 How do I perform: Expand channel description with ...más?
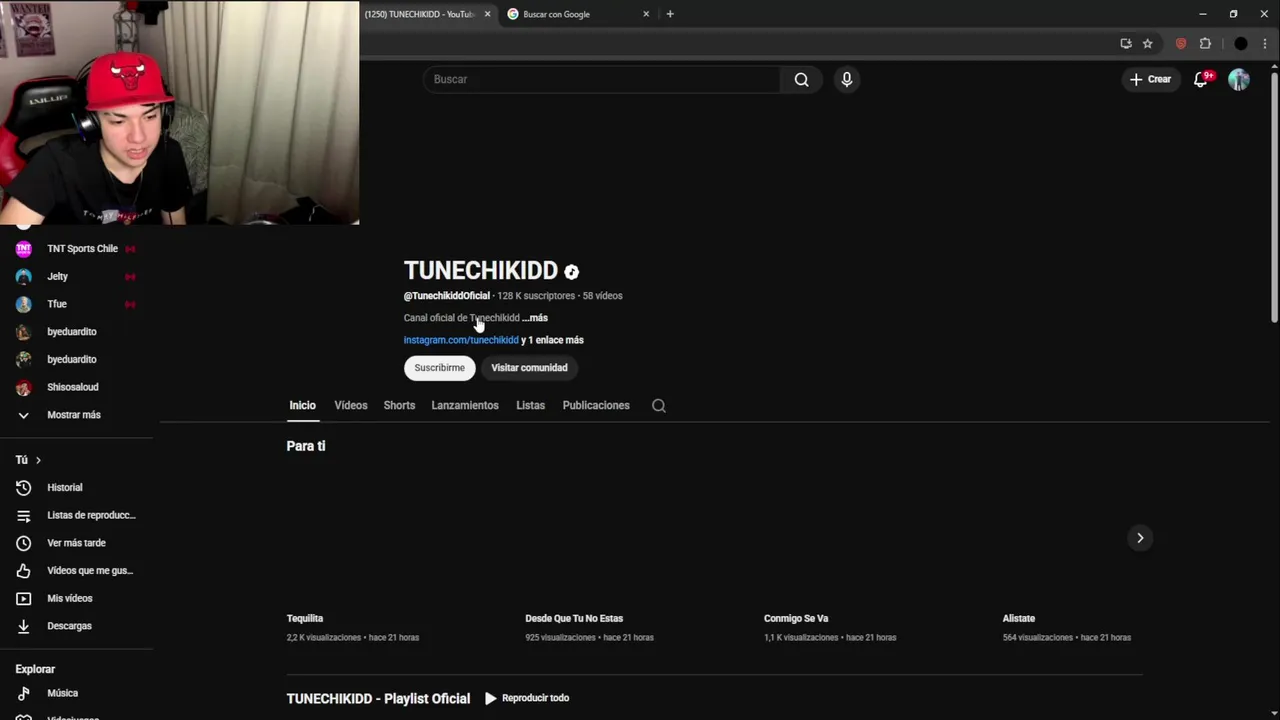535,318
